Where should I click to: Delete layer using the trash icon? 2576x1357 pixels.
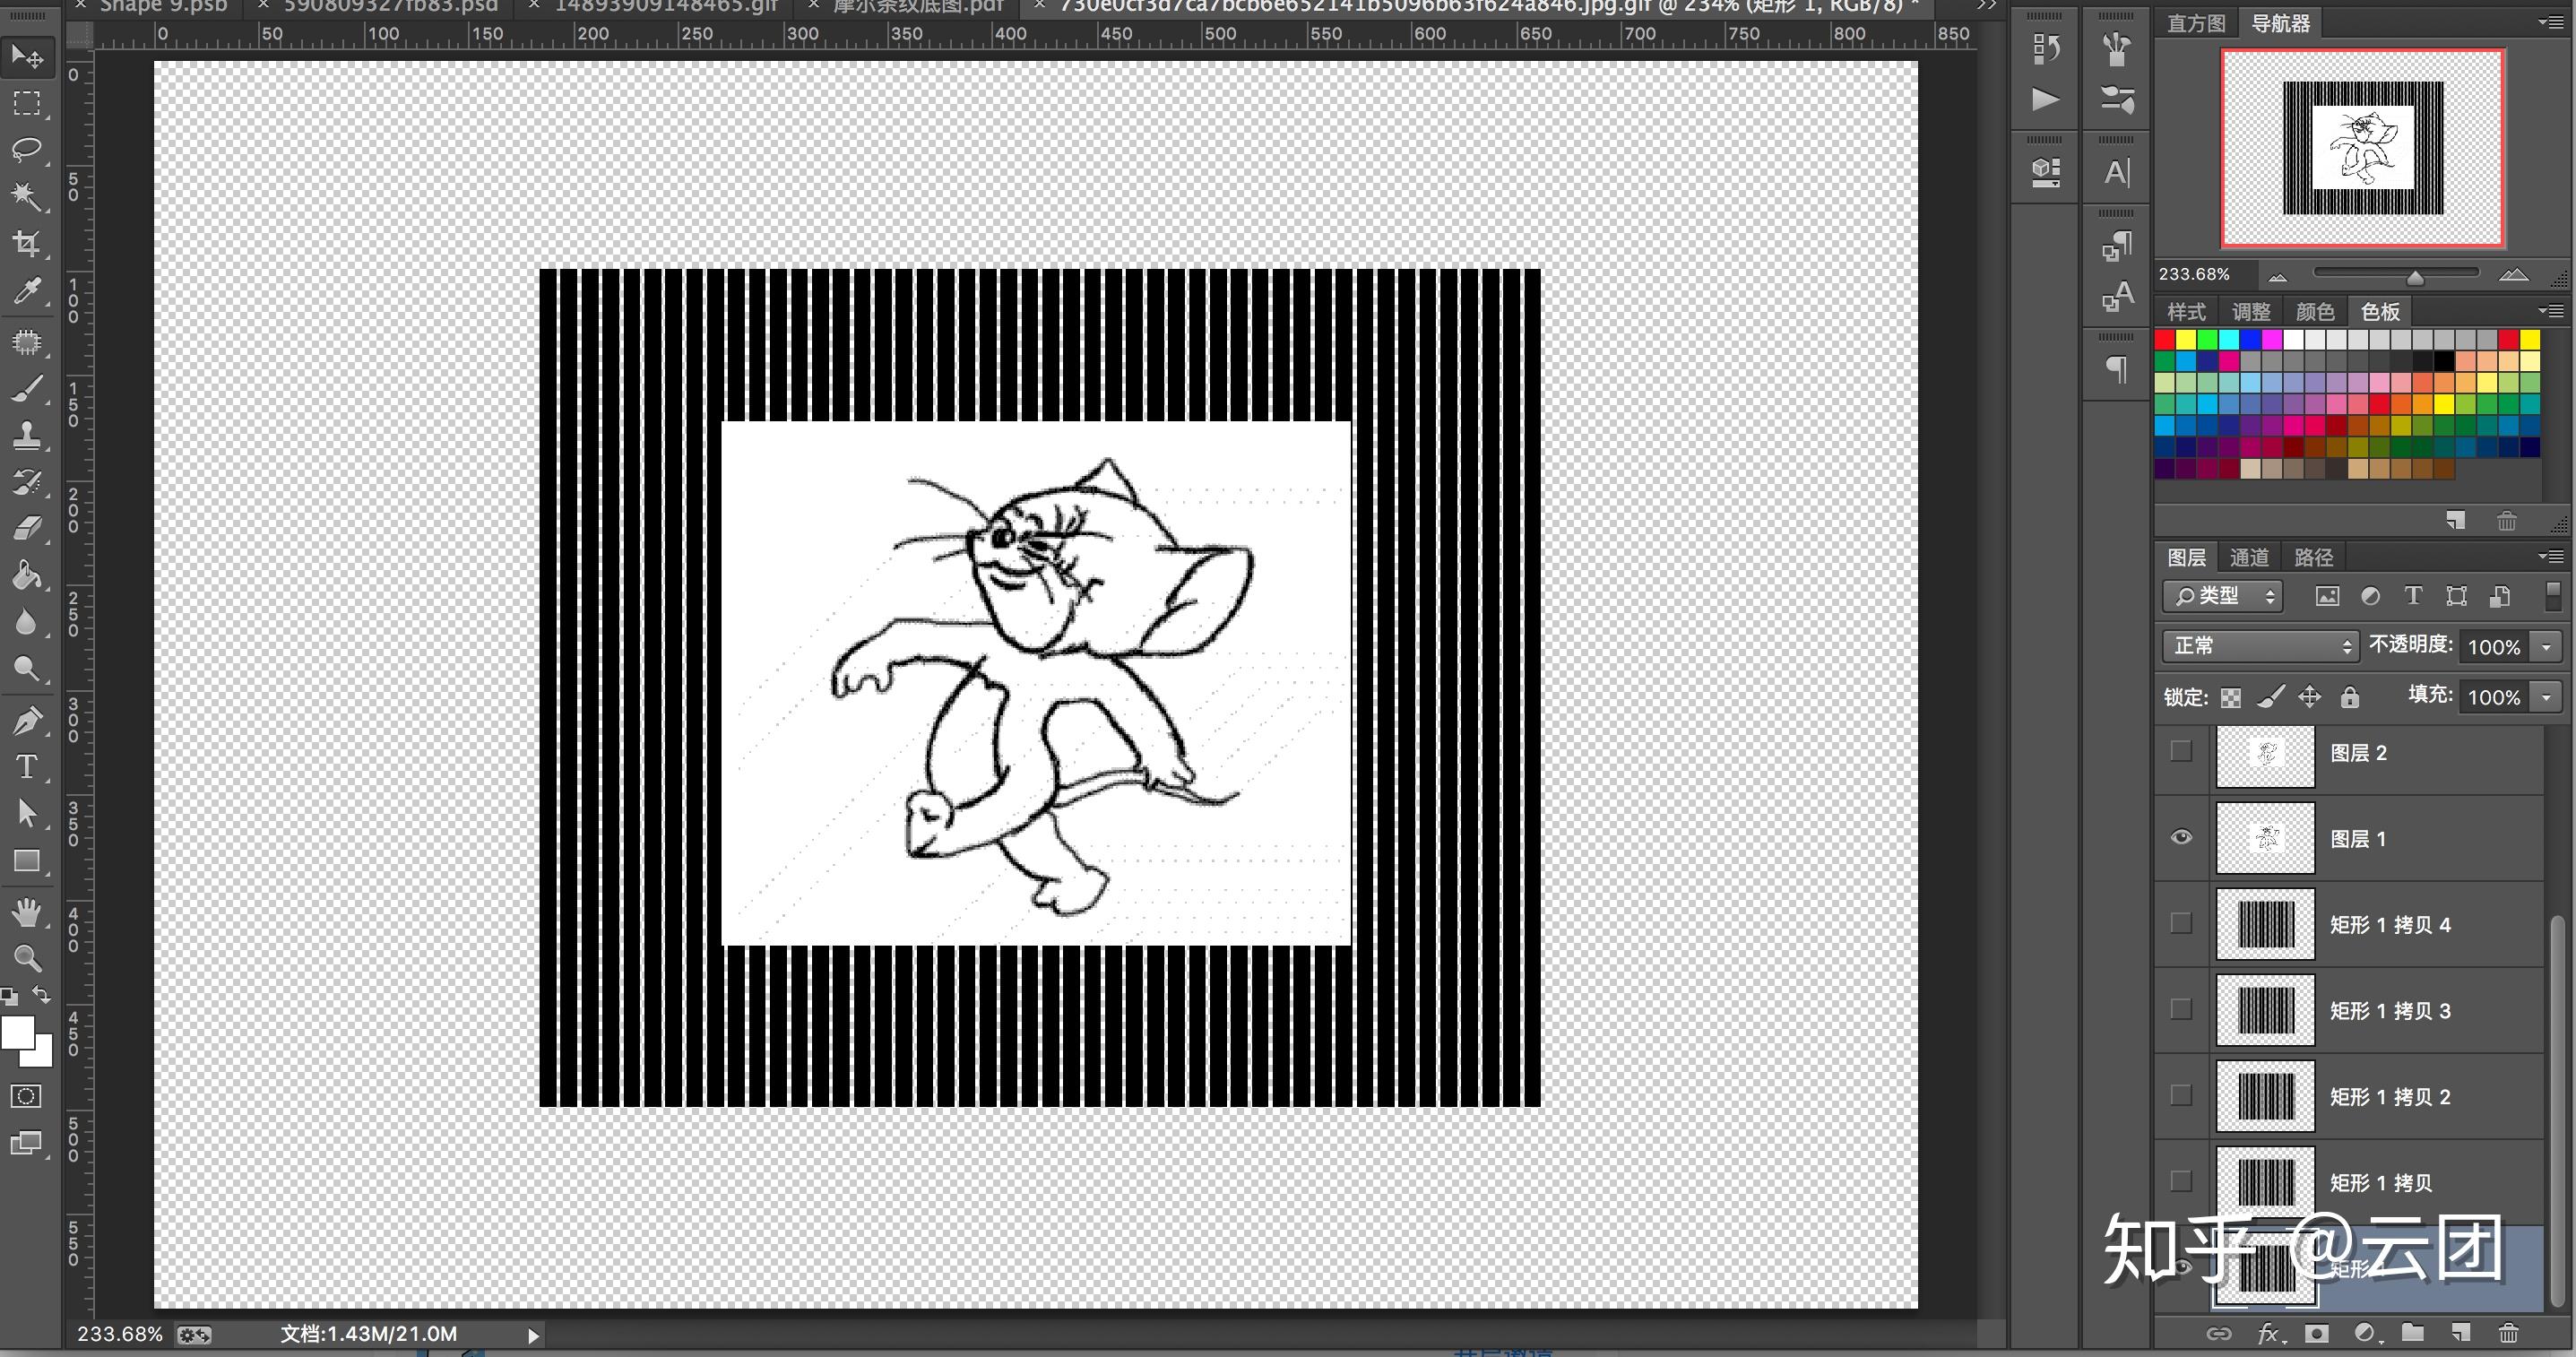pyautogui.click(x=2508, y=1332)
